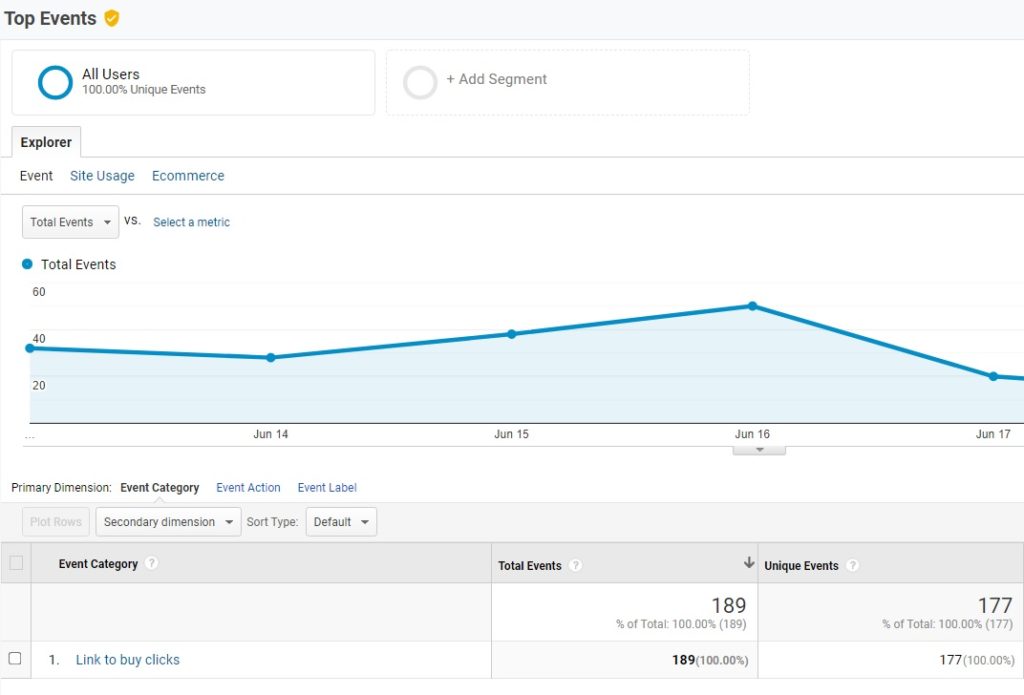This screenshot has height=695, width=1024.
Task: Expand the Secondary dimension dropdown
Action: 169,522
